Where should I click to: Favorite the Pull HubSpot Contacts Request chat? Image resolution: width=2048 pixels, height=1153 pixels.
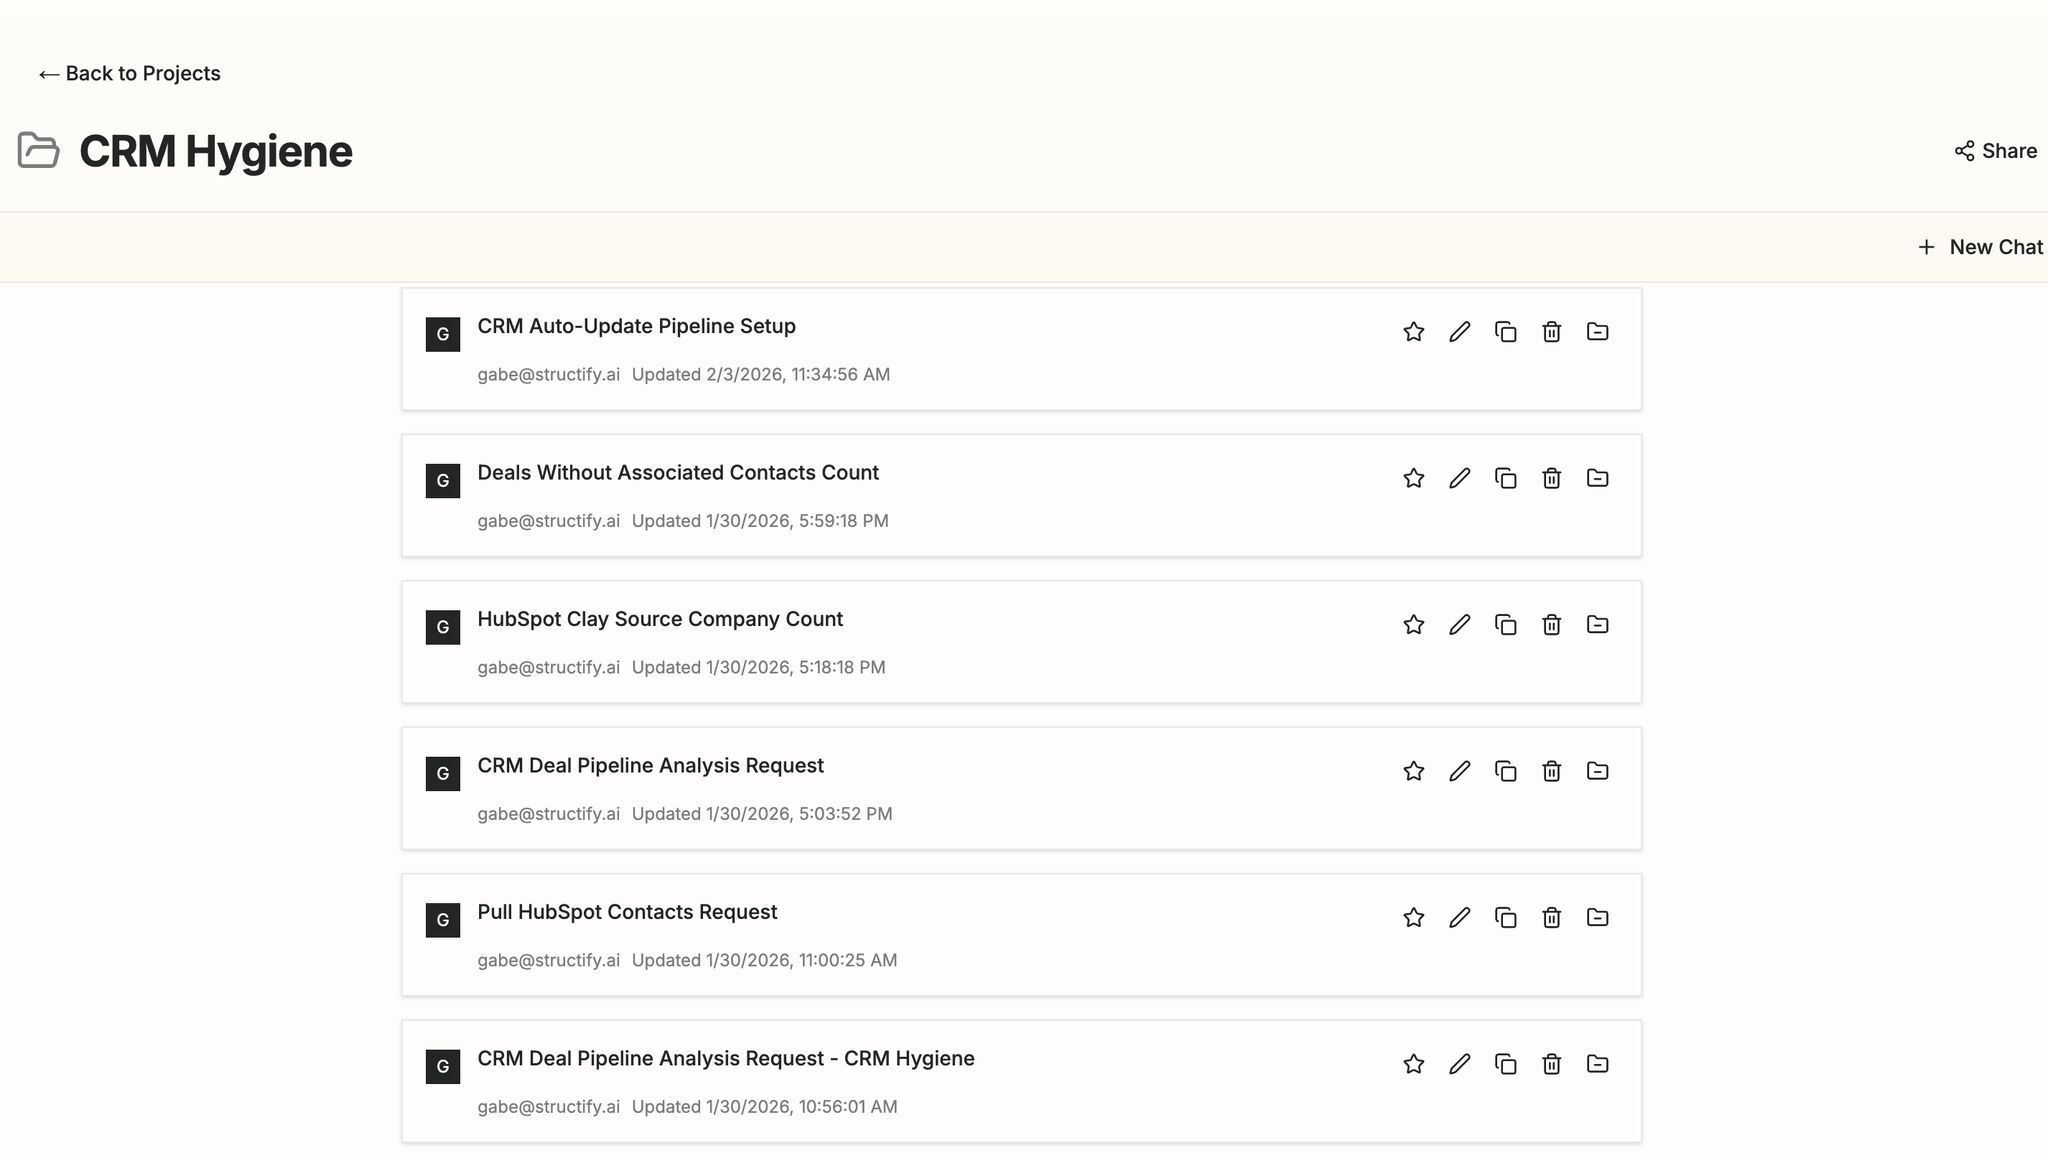pyautogui.click(x=1413, y=917)
